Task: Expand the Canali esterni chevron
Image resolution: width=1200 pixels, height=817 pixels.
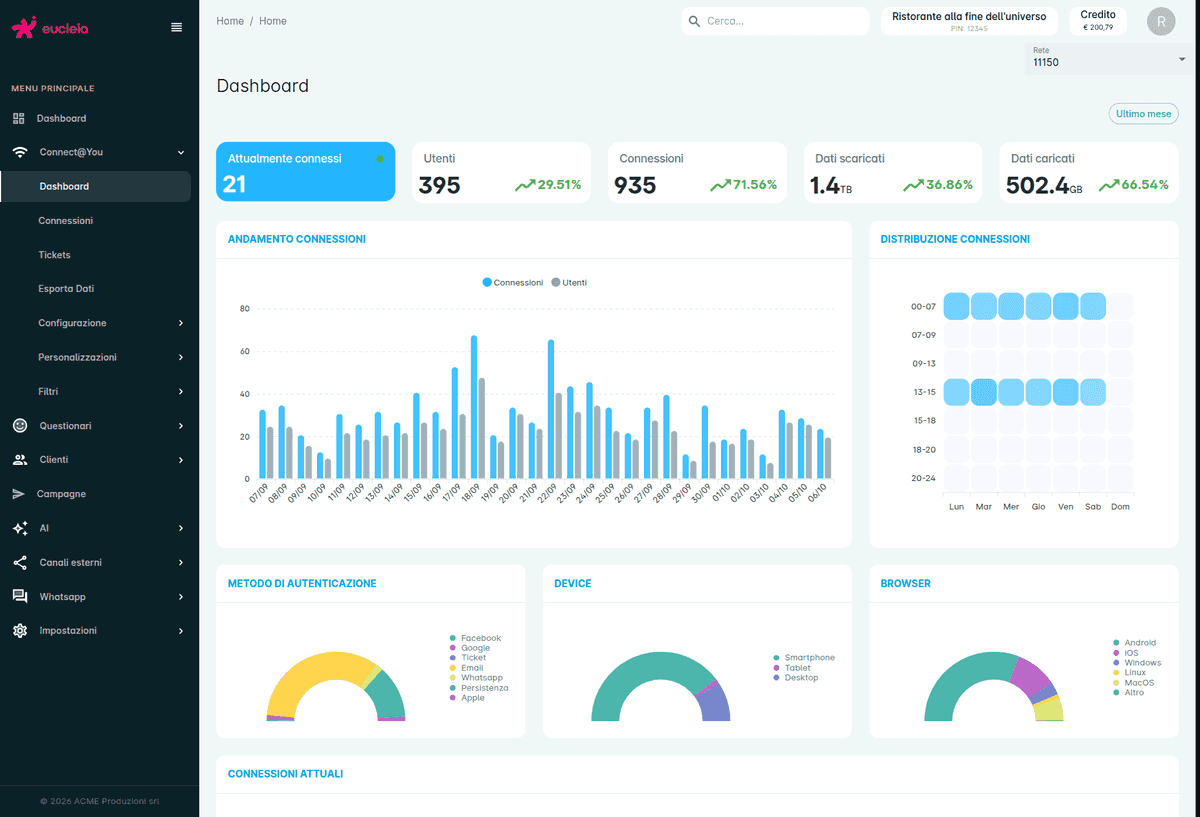Action: click(181, 562)
